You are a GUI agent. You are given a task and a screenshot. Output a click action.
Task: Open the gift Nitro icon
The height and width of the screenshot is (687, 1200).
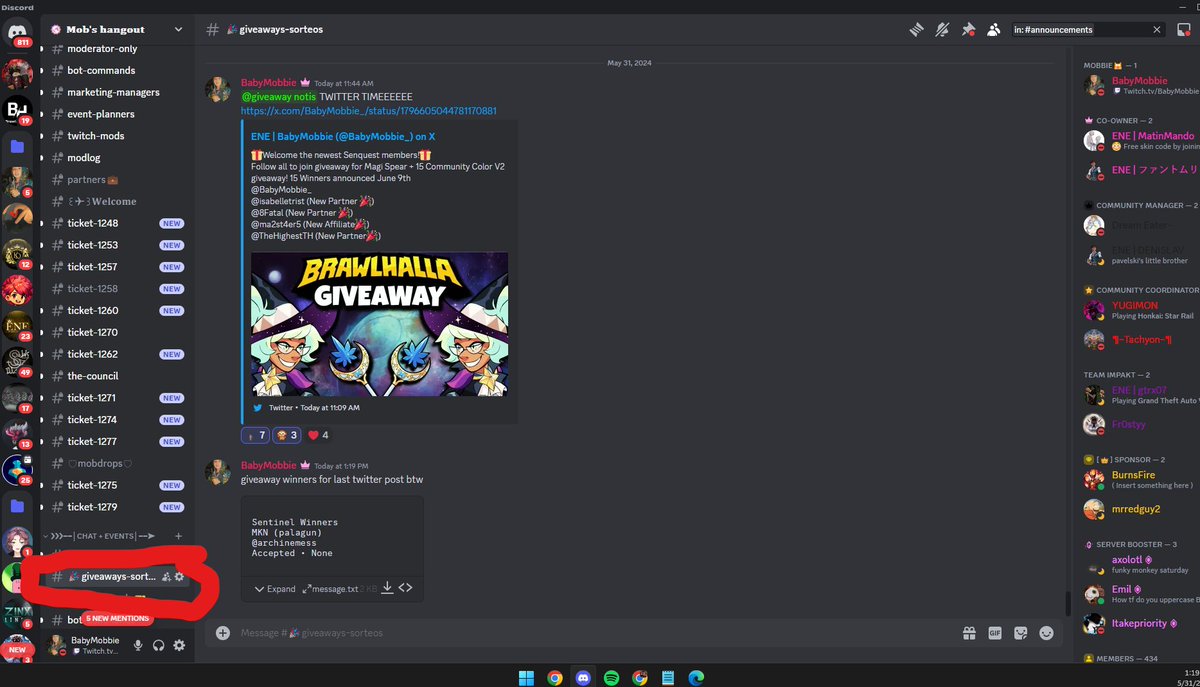968,633
